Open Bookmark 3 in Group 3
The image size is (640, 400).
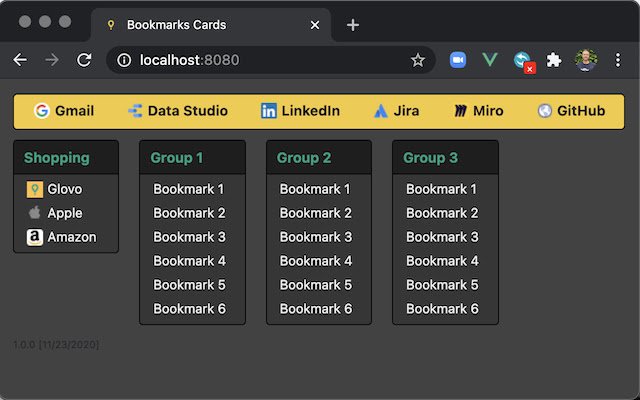[x=442, y=237]
